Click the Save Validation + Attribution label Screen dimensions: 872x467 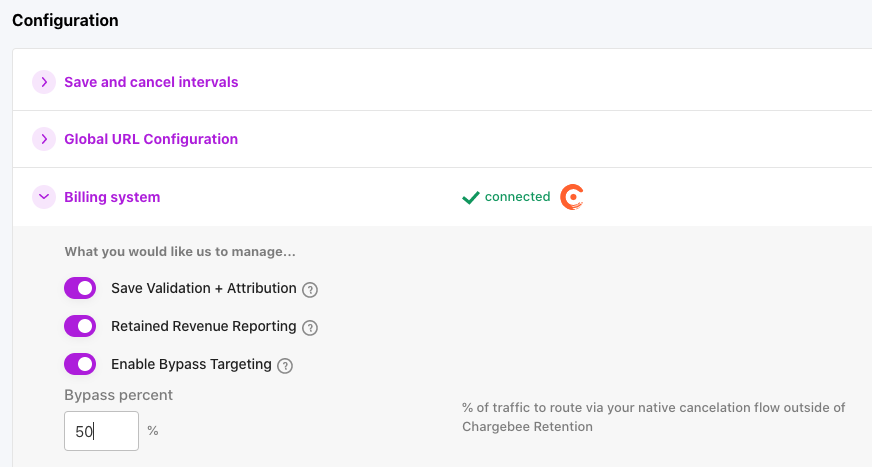click(x=203, y=288)
